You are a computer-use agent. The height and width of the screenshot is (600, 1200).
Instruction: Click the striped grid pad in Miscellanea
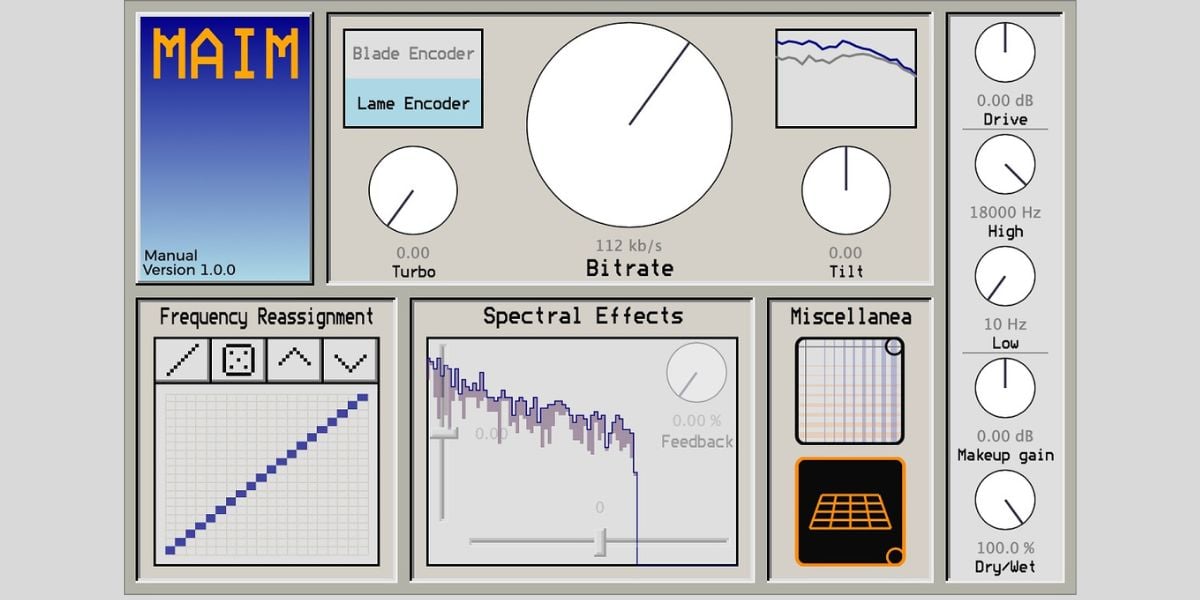point(850,391)
